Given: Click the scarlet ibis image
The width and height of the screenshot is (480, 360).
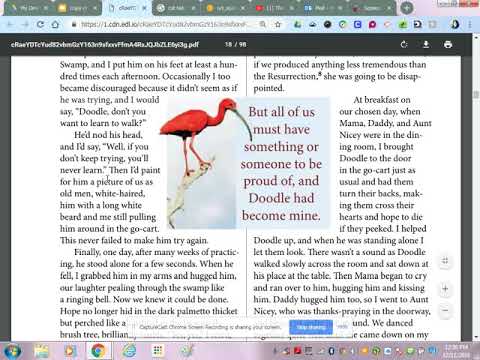Looking at the screenshot, I should pos(203,163).
